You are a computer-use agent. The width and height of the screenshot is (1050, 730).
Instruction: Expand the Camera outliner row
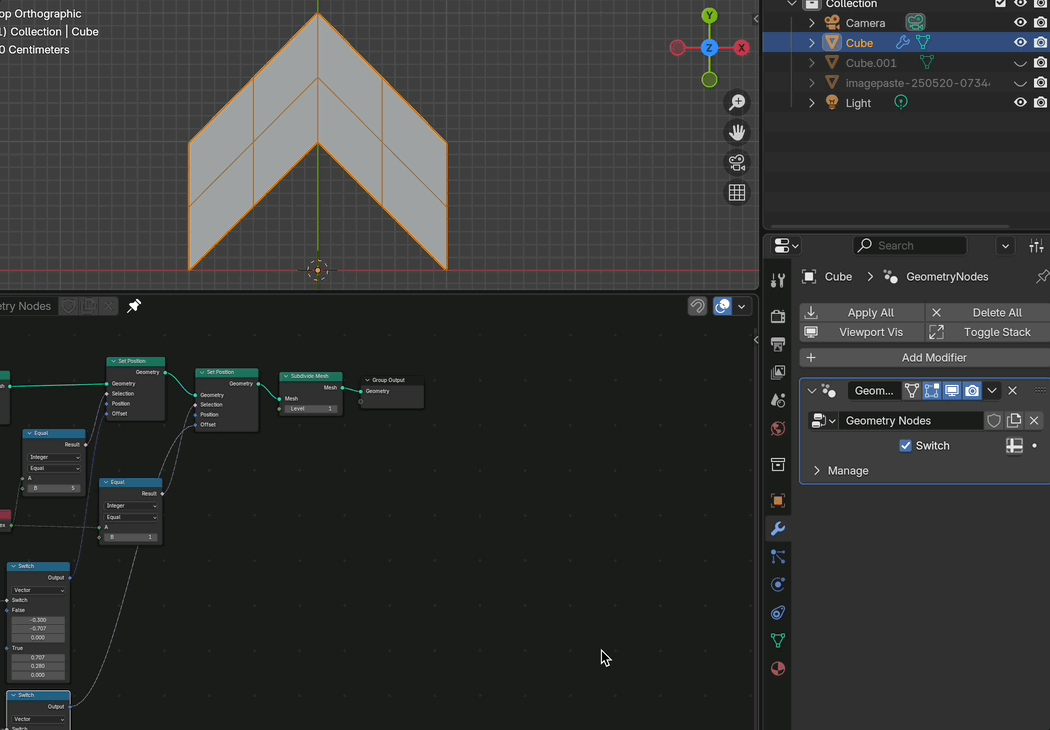tap(812, 23)
